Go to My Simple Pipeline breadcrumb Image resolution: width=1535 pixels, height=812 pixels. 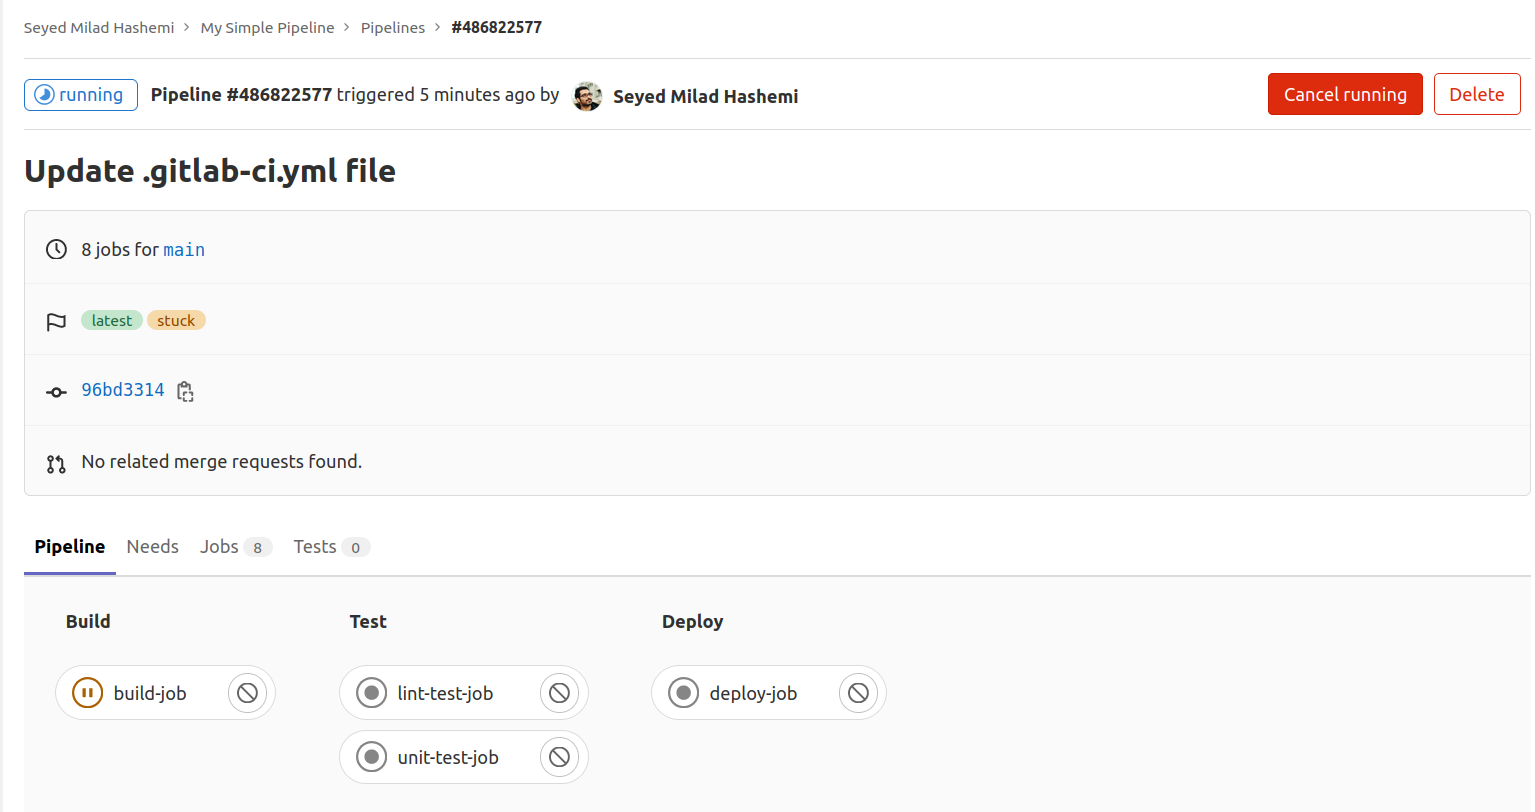[x=267, y=28]
